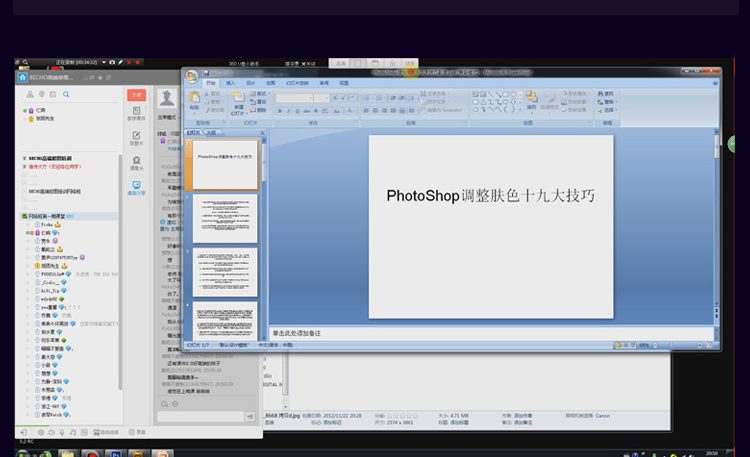Click the Quick Styles icon
The height and width of the screenshot is (457, 750).
[550, 98]
